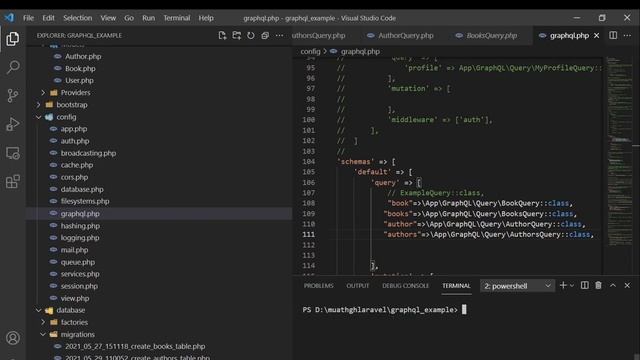This screenshot has width=640, height=360.
Task: Open session.php in config folder
Action: 79,286
